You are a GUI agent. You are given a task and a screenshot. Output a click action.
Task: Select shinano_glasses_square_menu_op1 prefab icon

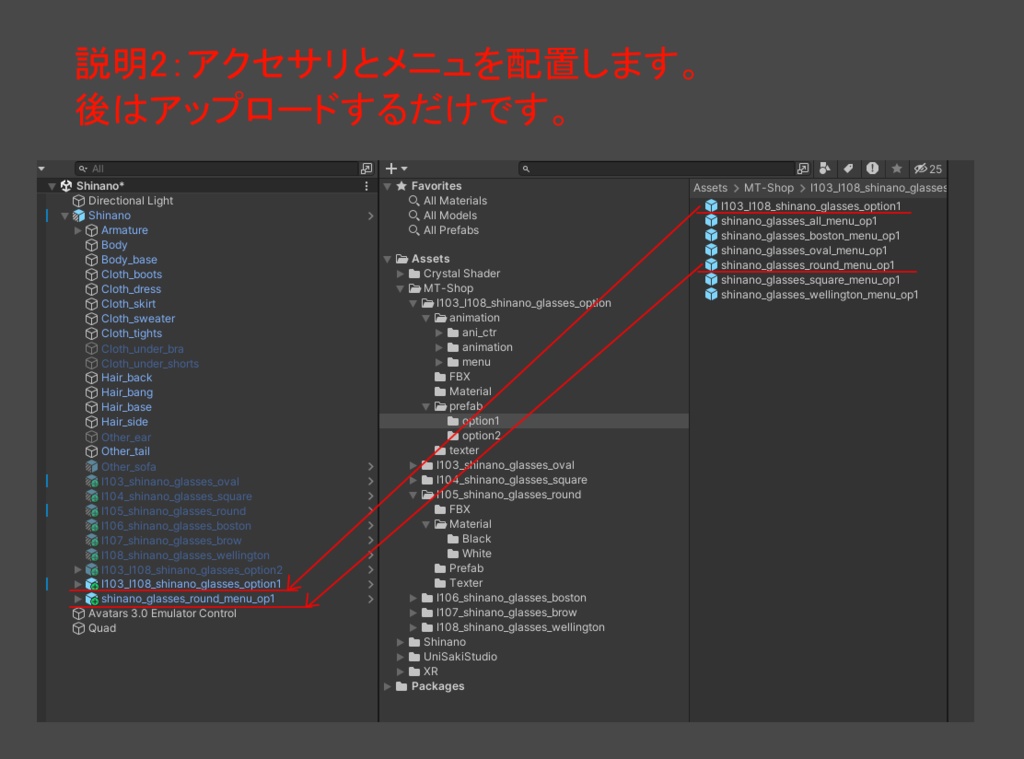coord(711,280)
